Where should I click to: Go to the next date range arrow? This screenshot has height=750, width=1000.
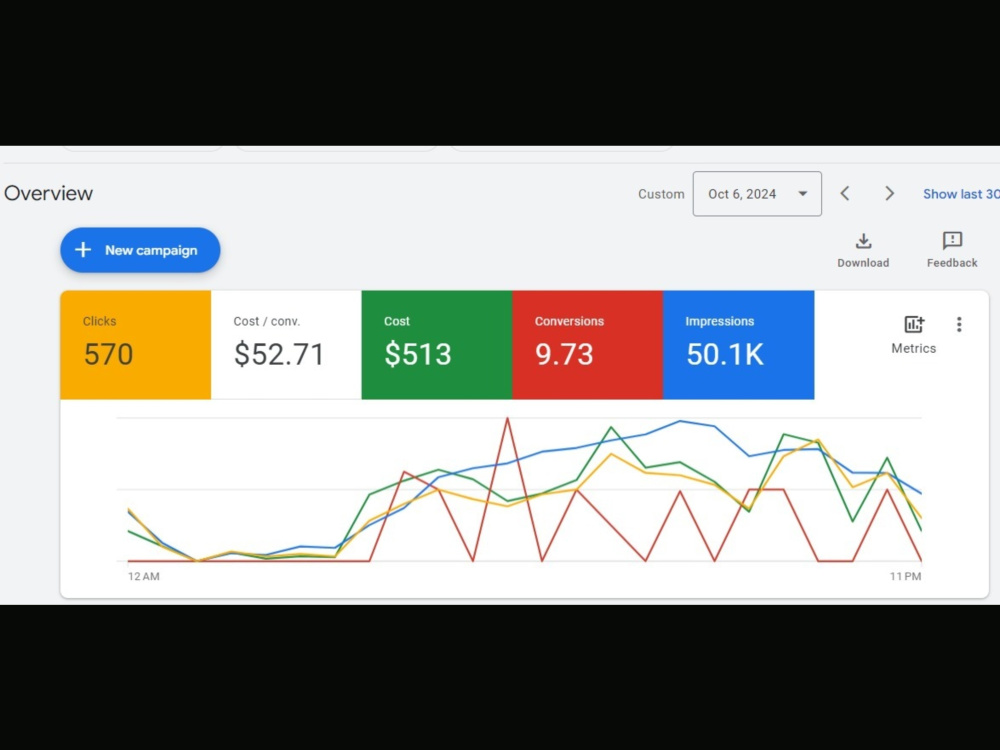tap(890, 194)
